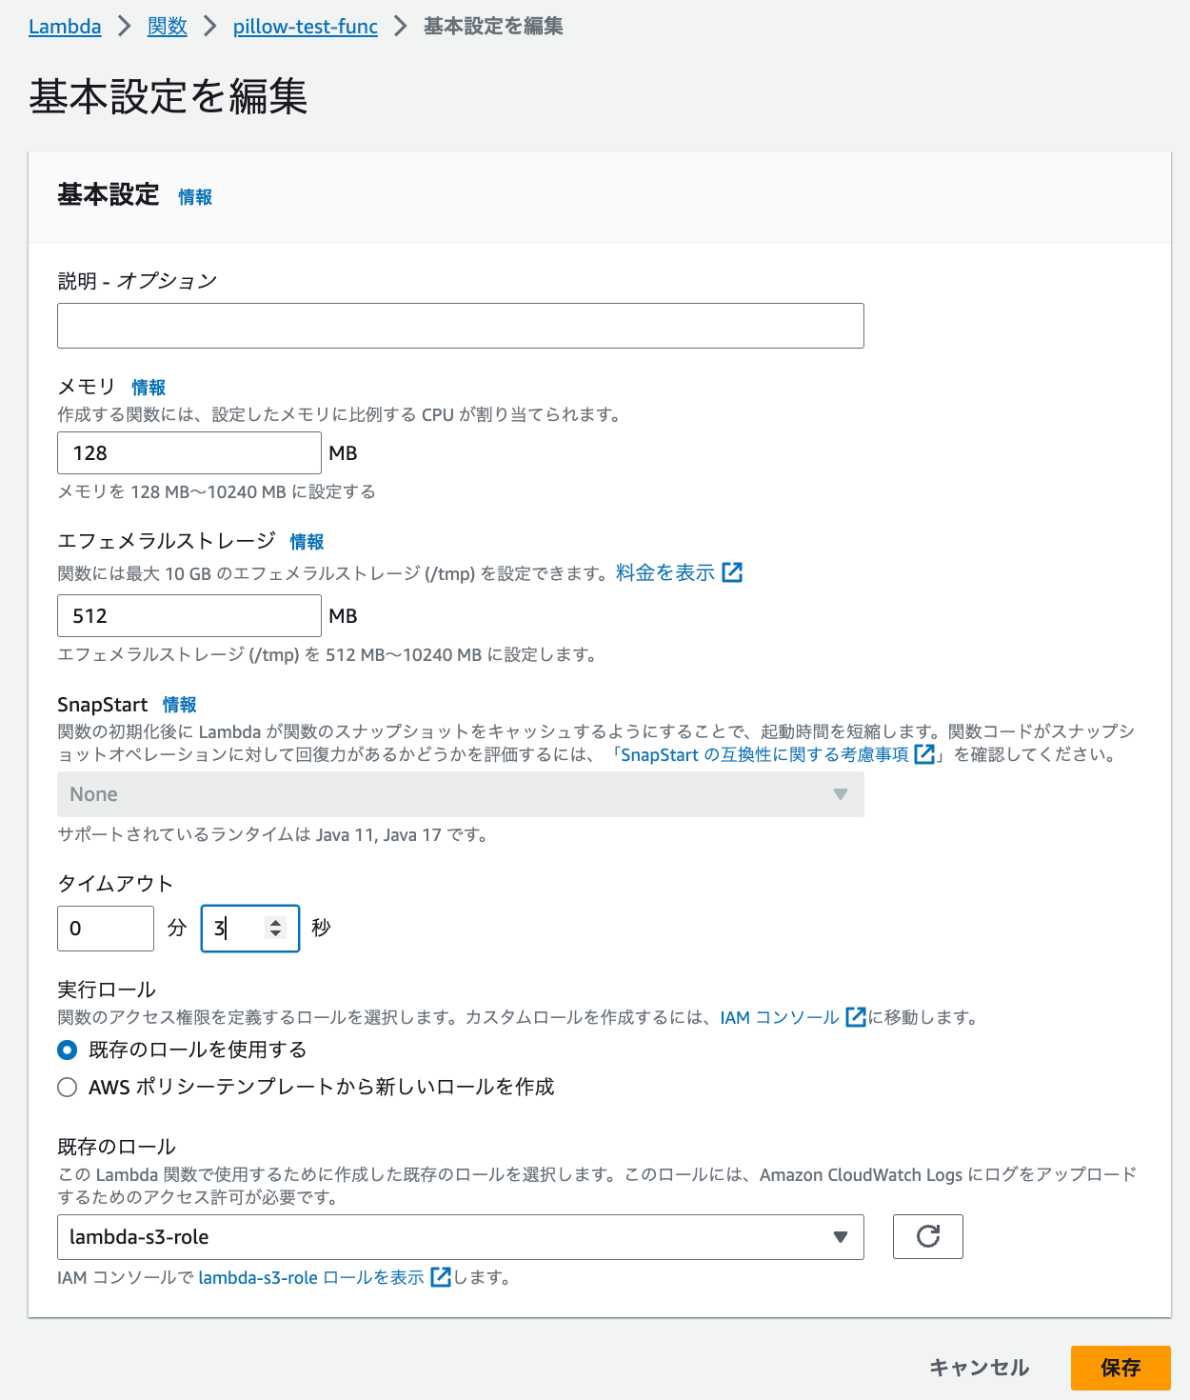Screen dimensions: 1190x1400
Task: Open the SnapStart None dropdown
Action: [460, 794]
